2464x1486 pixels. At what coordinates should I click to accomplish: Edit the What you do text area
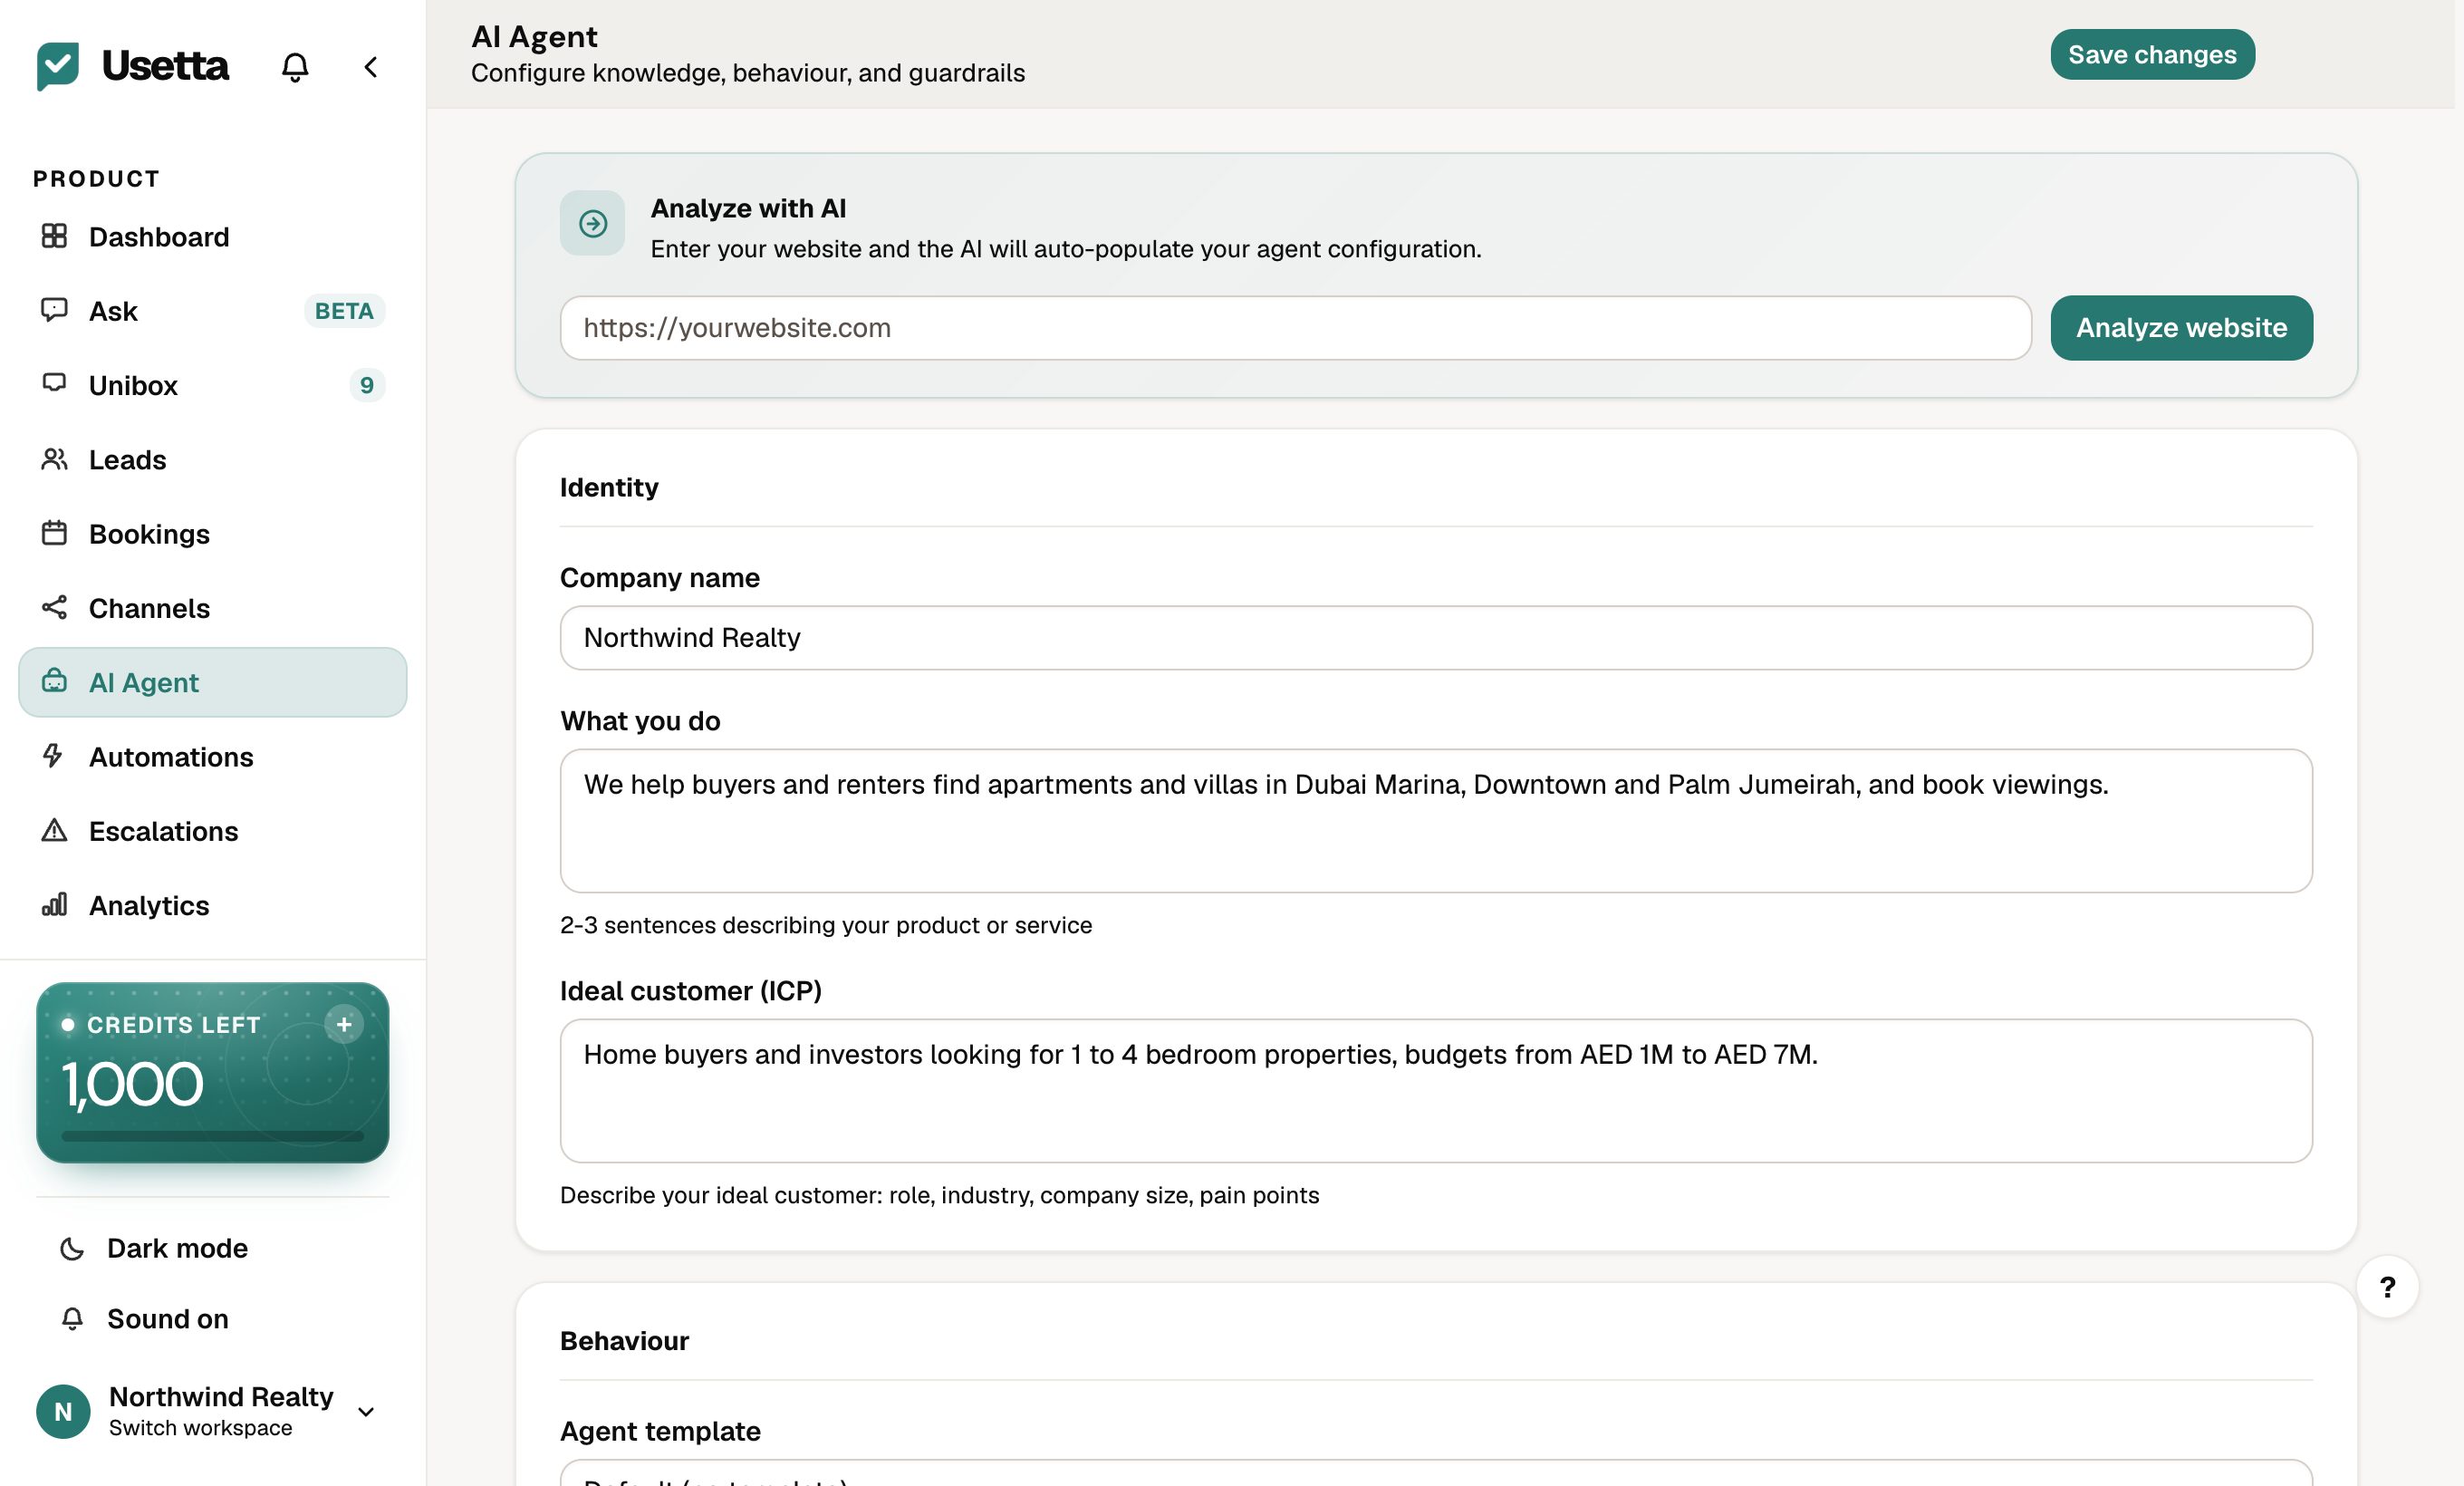tap(1436, 821)
